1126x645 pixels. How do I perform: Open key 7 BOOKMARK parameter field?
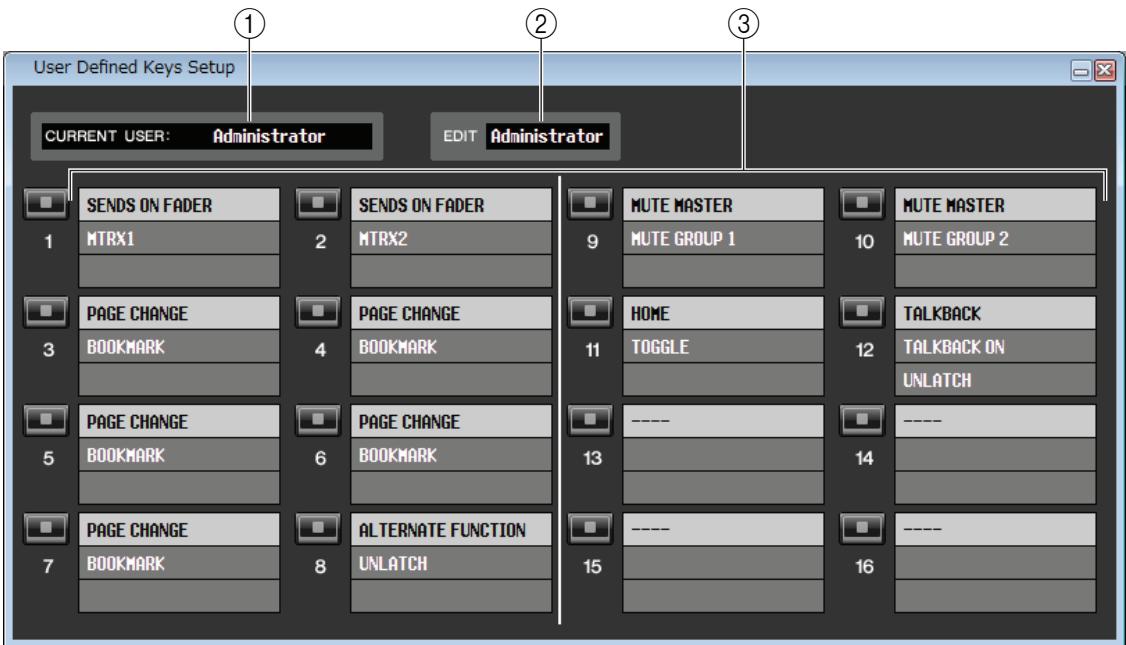pyautogui.click(x=179, y=564)
